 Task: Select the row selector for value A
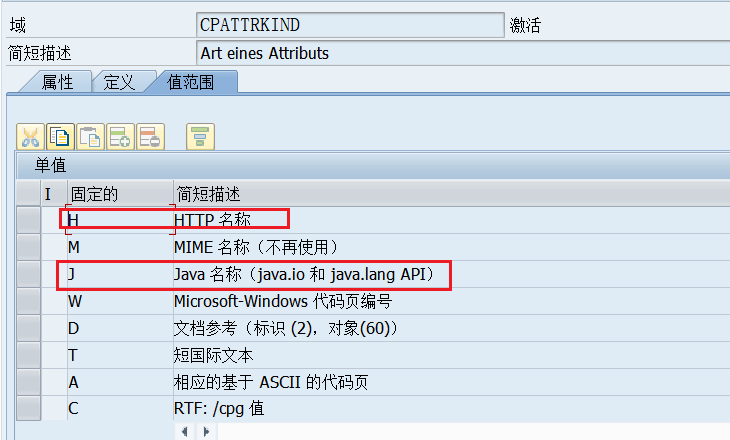coord(28,382)
